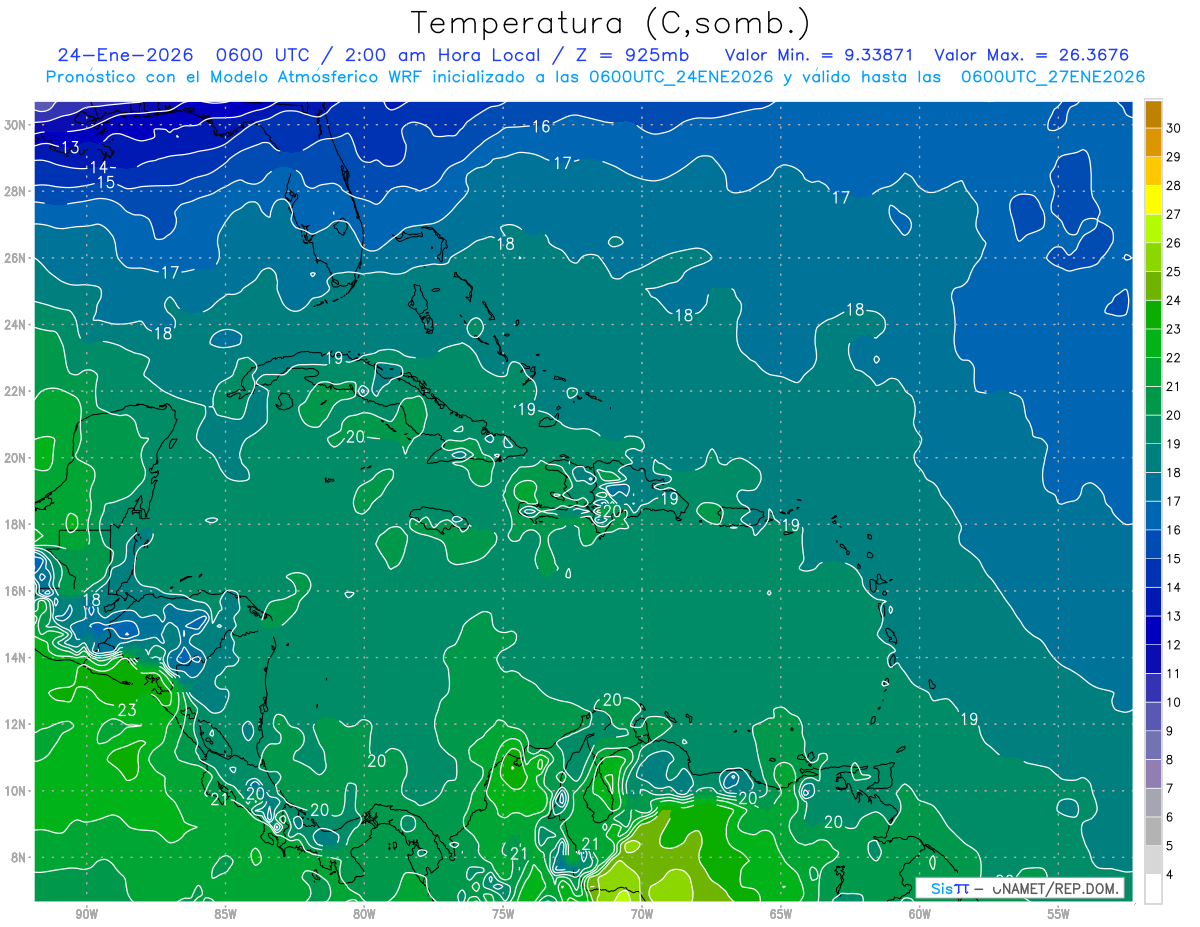Click the 22N latitude axis label
Viewport: 1200px width, 927px height.
pos(16,391)
